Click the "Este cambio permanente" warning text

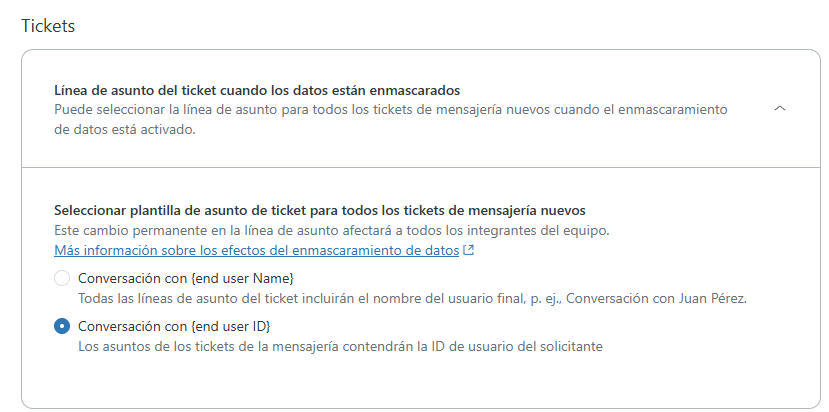[331, 230]
